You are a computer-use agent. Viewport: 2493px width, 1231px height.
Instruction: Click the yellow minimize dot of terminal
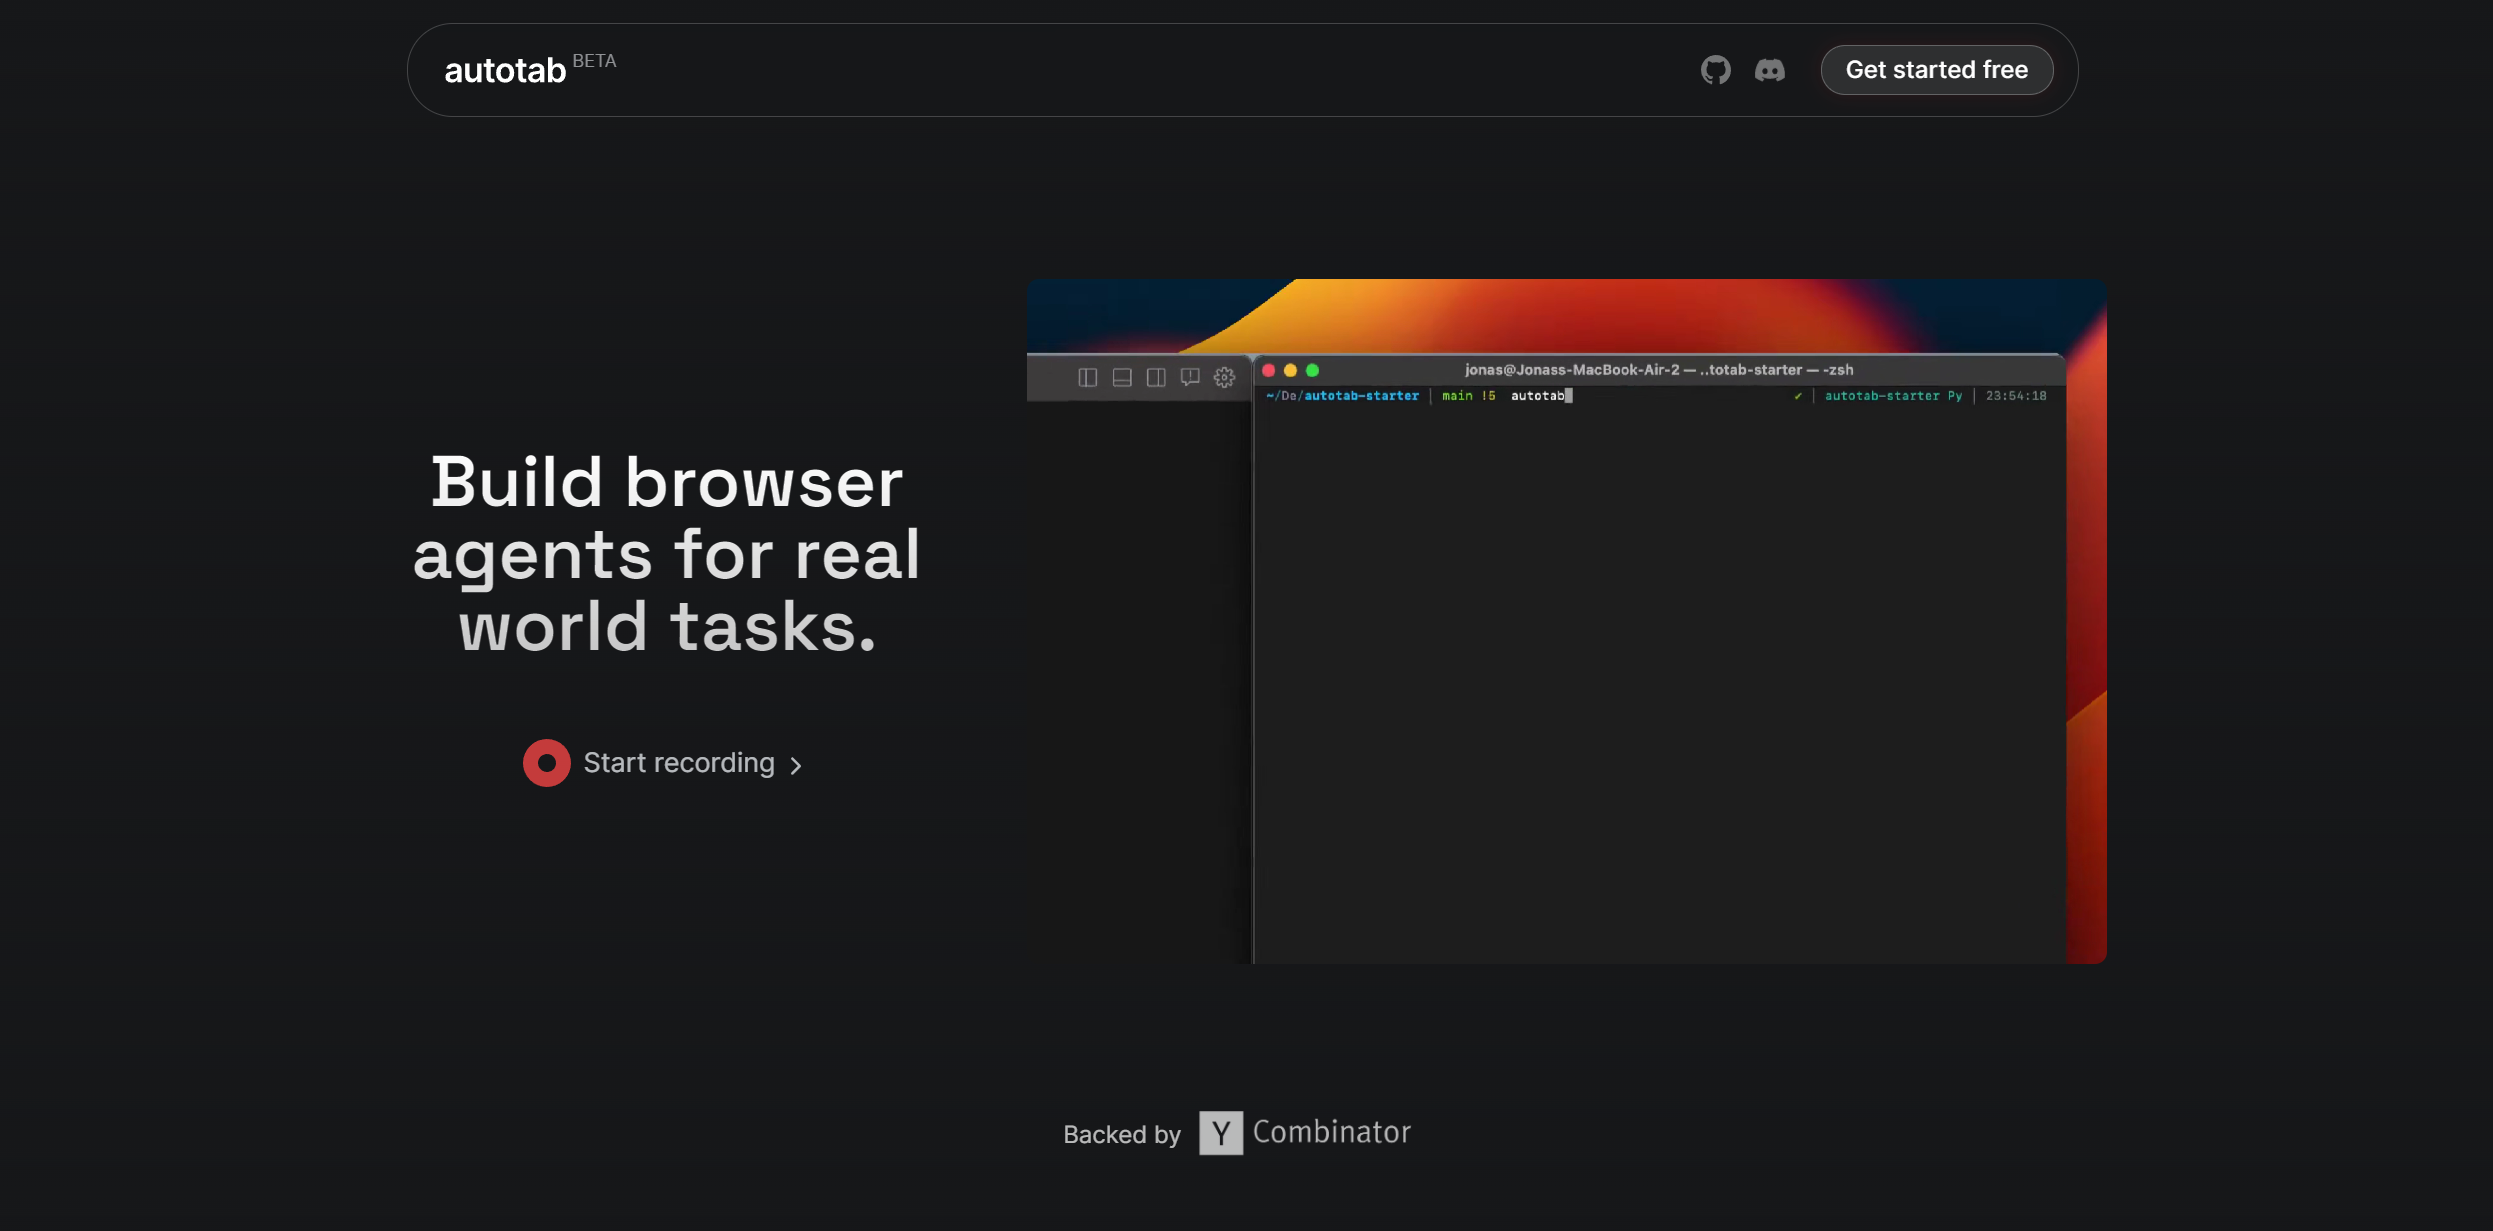(1290, 371)
